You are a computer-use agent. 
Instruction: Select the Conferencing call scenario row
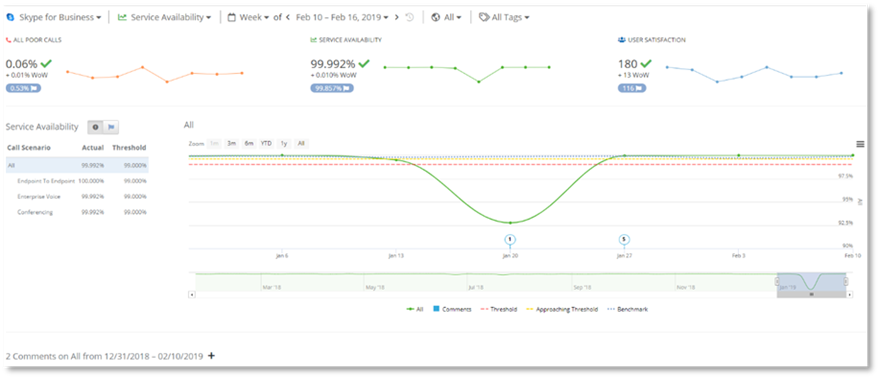click(77, 213)
